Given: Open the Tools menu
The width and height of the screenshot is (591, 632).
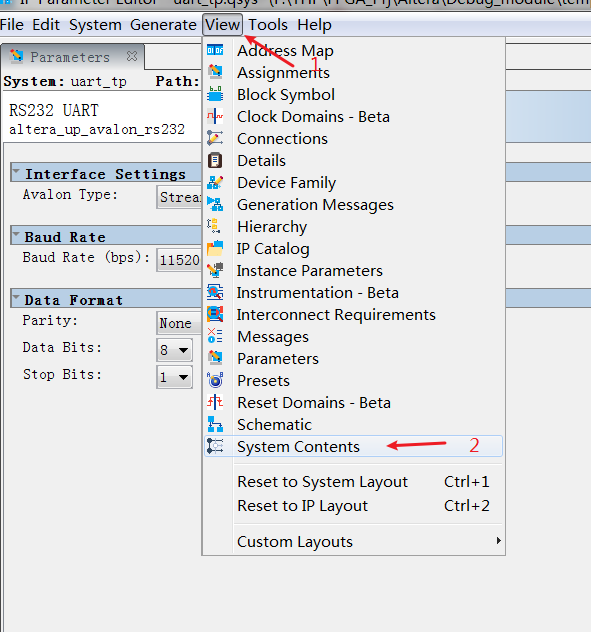Looking at the screenshot, I should coord(268,25).
